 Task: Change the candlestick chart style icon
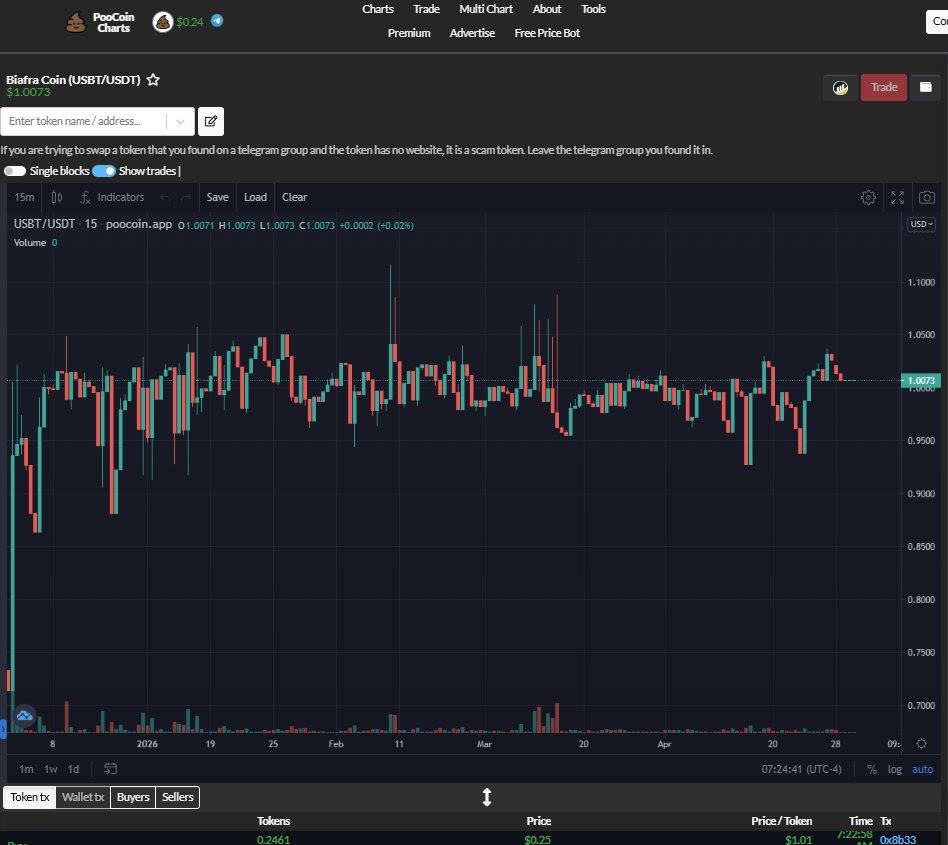57,198
